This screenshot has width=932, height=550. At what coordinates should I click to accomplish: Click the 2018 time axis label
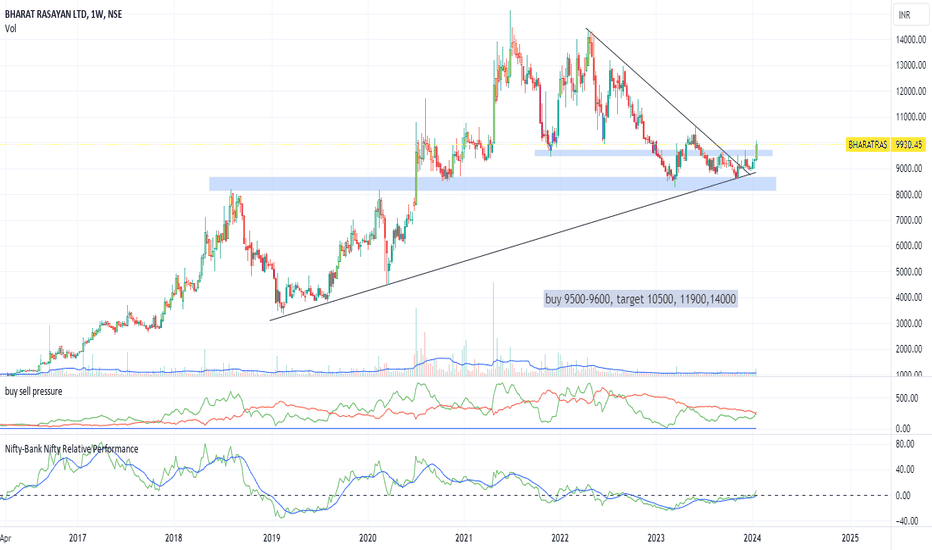(174, 539)
